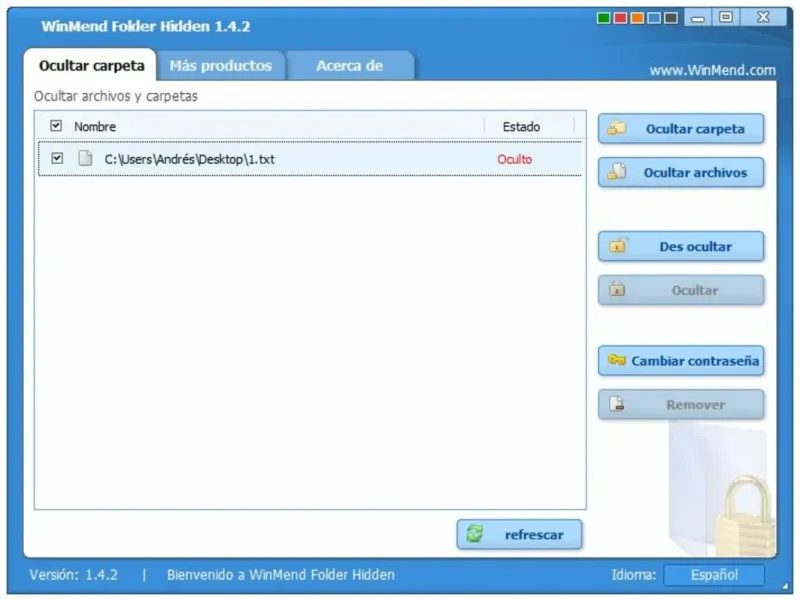Select the path C:\Users\Andrés\Desktop\1.txt

click(189, 159)
